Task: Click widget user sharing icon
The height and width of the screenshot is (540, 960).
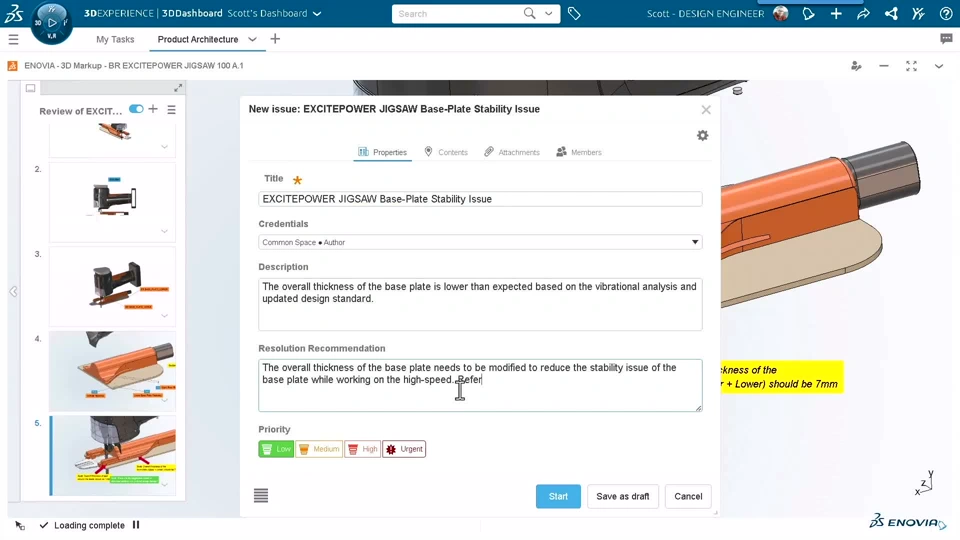Action: pos(856,66)
